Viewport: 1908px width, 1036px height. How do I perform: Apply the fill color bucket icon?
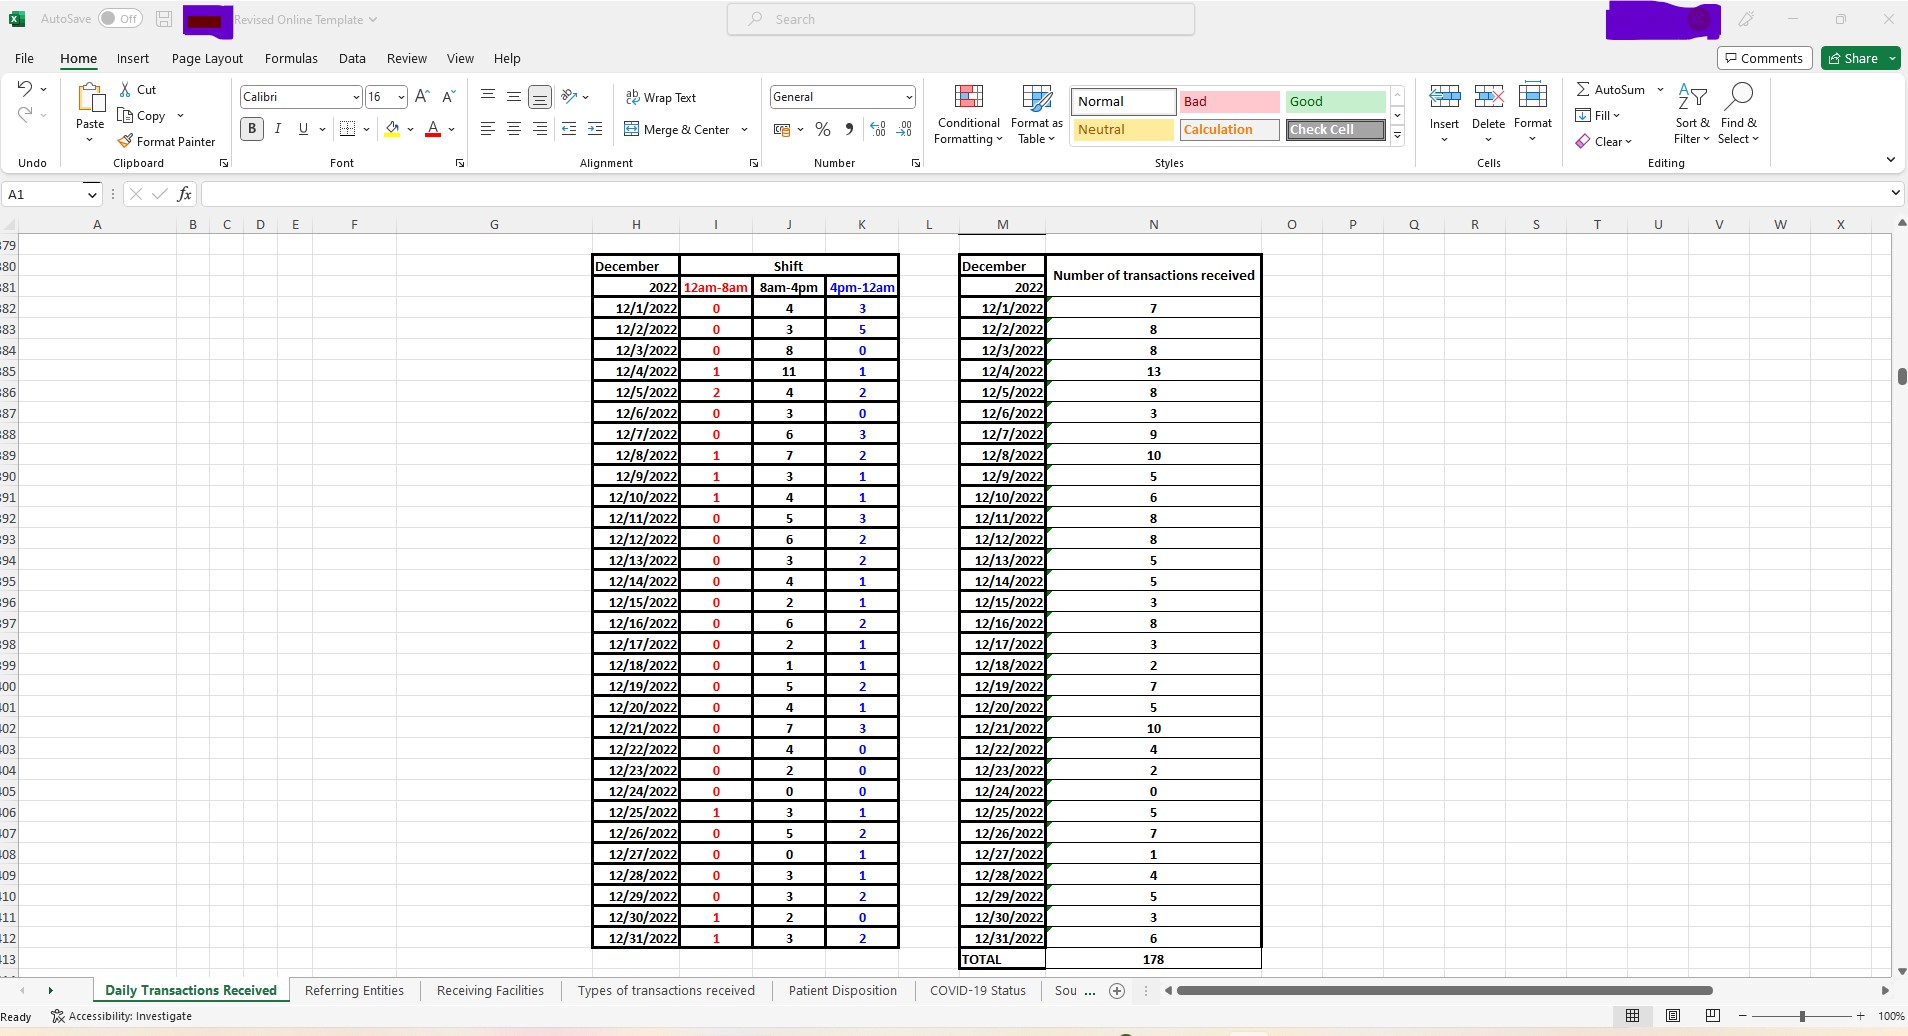click(392, 129)
